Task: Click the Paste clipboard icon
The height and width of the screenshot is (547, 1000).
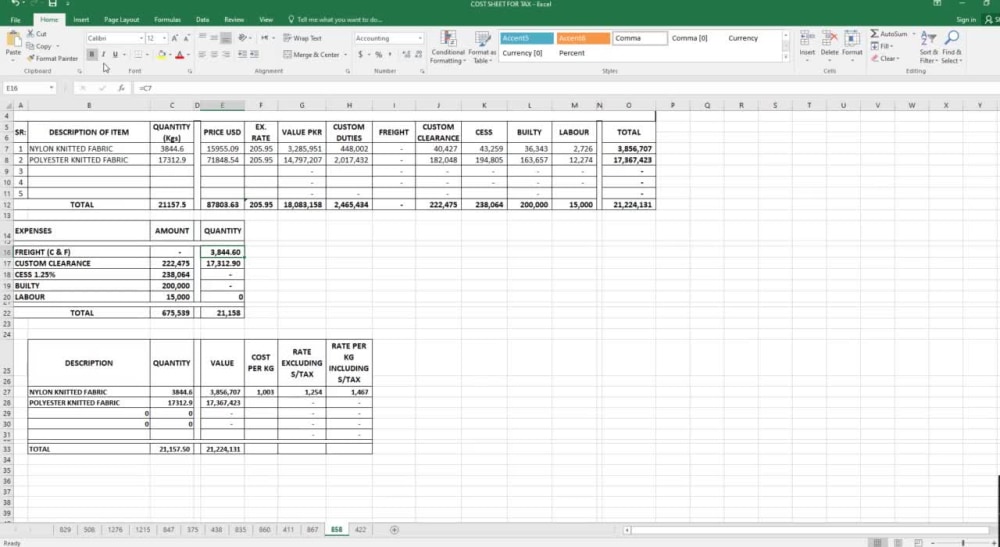Action: click(x=13, y=40)
